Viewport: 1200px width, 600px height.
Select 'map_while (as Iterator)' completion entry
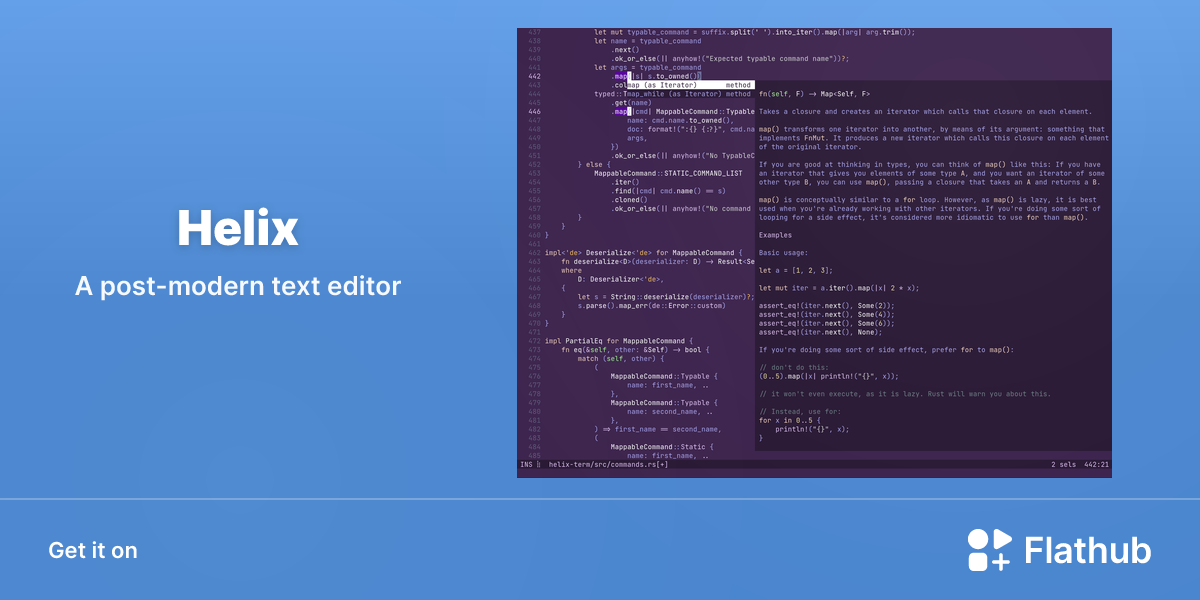689,94
